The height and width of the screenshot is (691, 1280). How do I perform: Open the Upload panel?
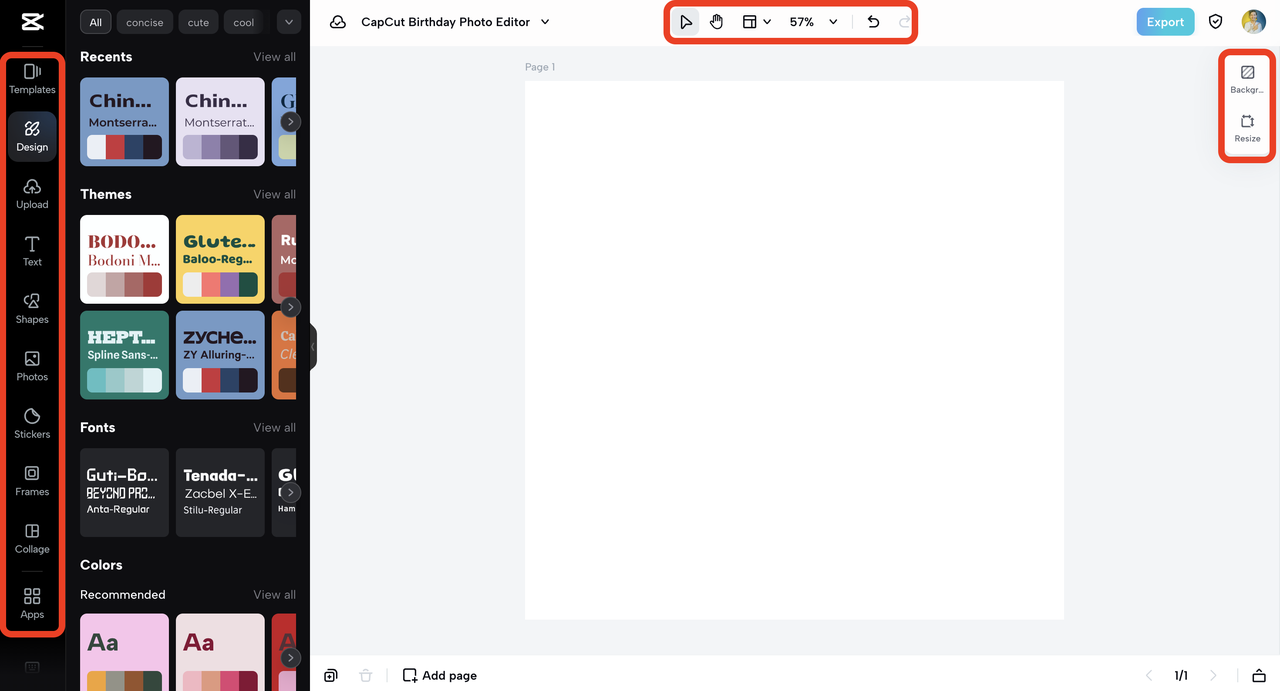(32, 194)
